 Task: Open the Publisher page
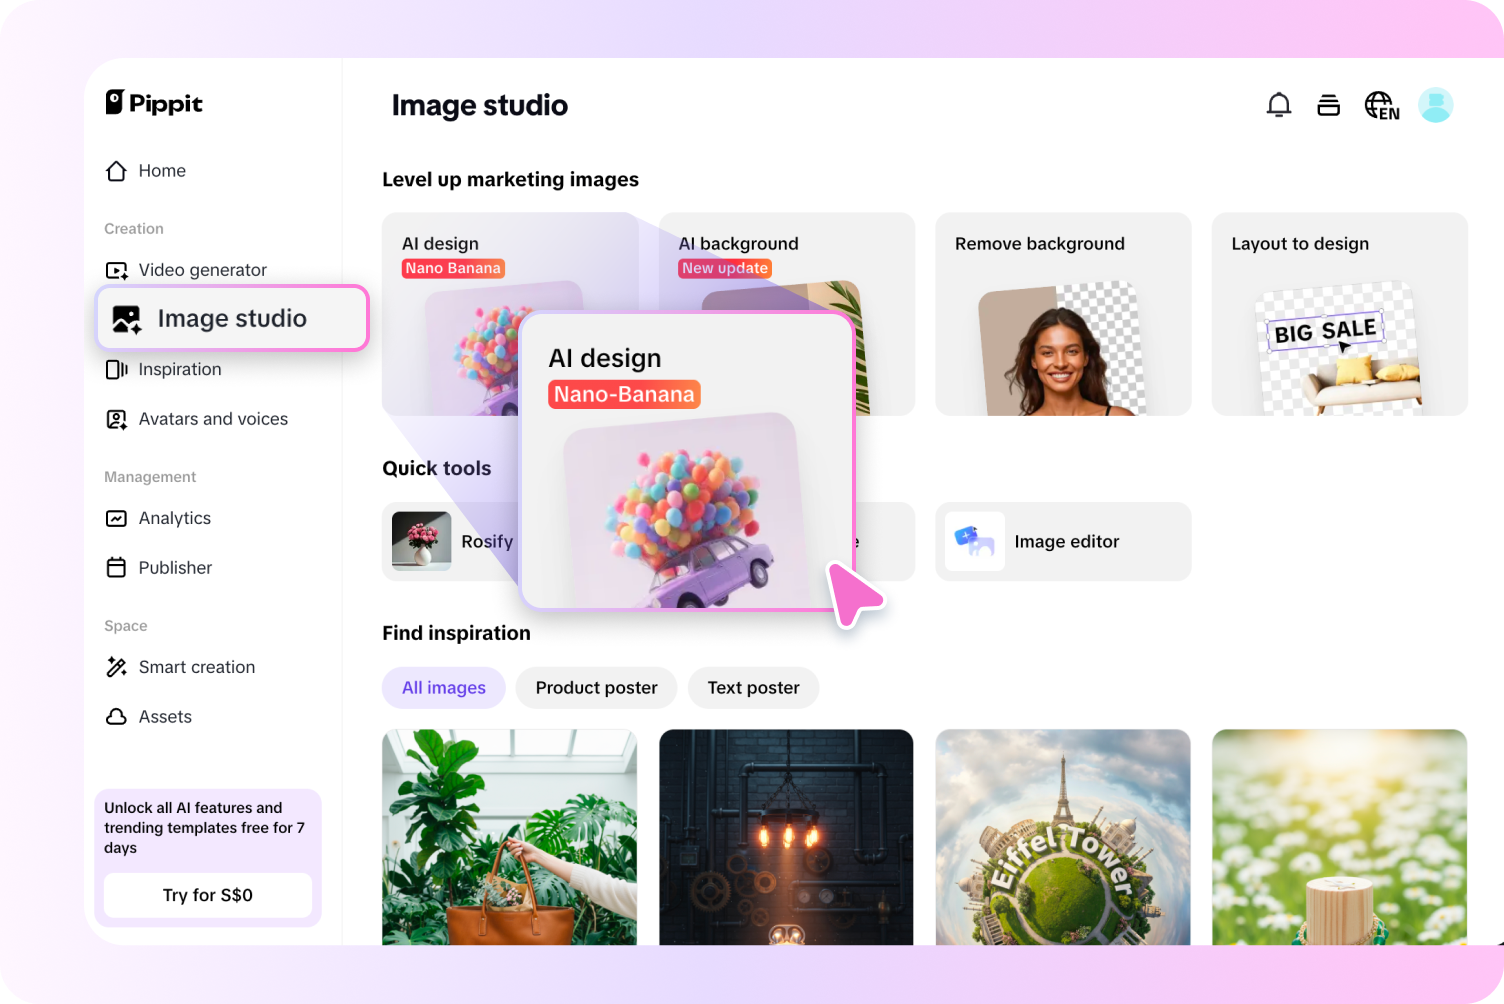point(159,568)
